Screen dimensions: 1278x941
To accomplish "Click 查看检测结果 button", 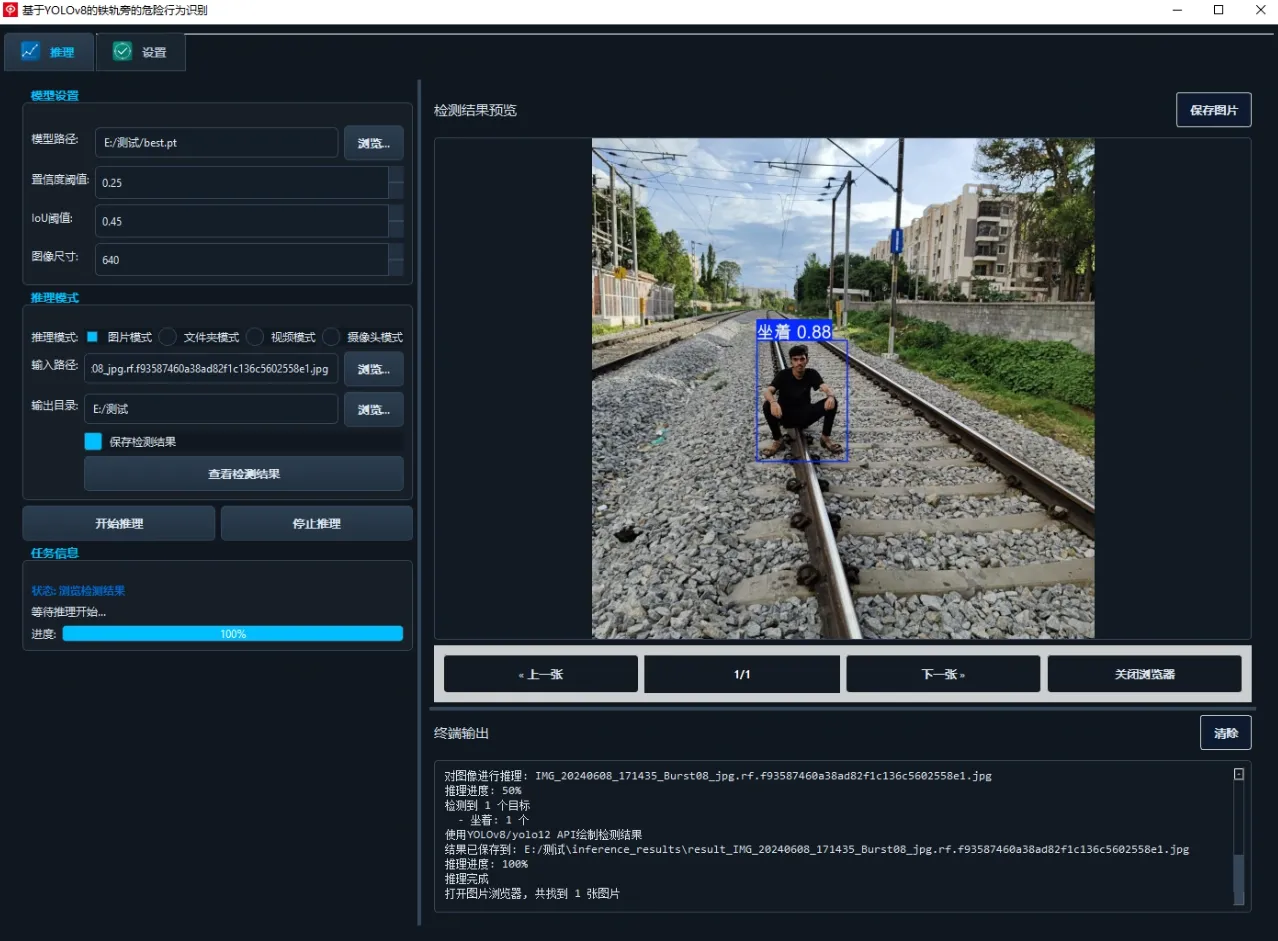I will click(244, 474).
